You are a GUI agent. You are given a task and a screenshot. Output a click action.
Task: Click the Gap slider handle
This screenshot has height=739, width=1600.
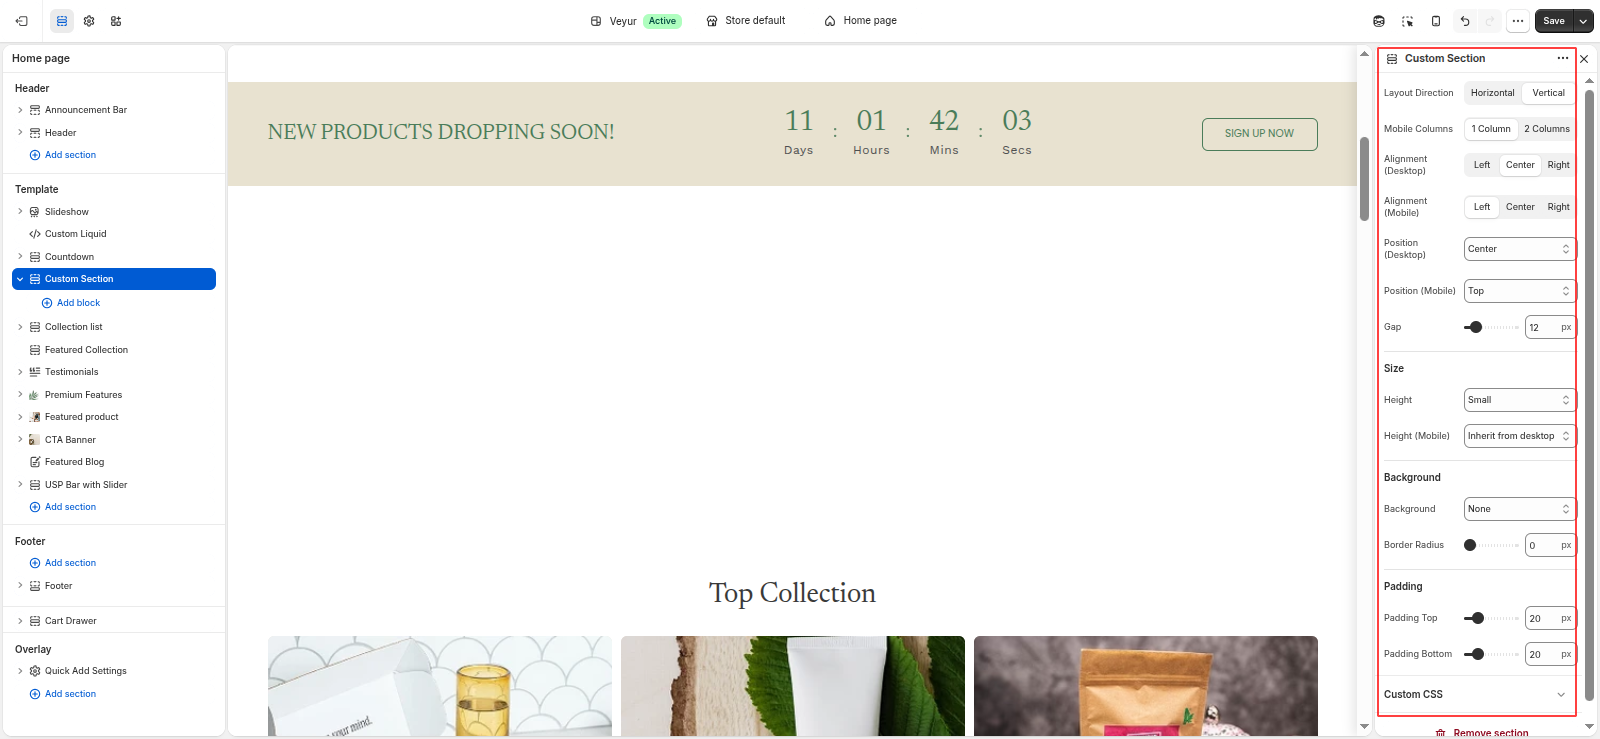click(x=1476, y=327)
